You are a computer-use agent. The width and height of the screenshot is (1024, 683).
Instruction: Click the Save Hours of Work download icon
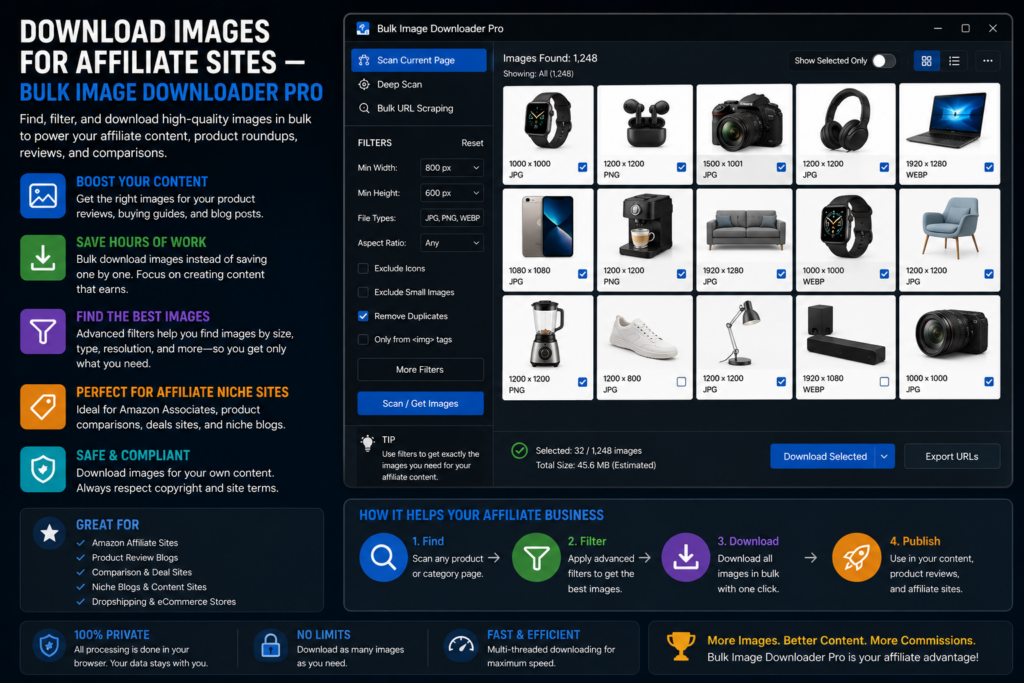click(x=43, y=258)
